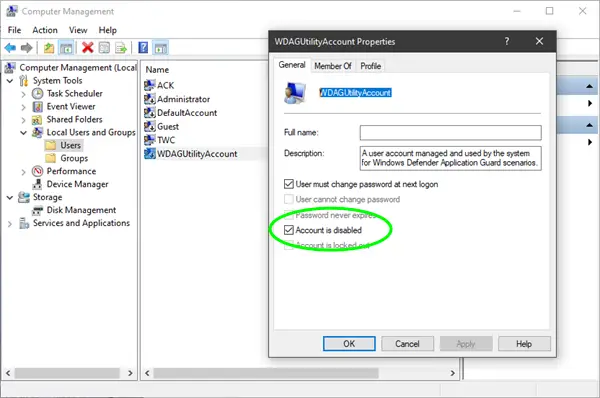This screenshot has height=398, width=600.
Task: Click the Device Manager icon
Action: coord(37,184)
